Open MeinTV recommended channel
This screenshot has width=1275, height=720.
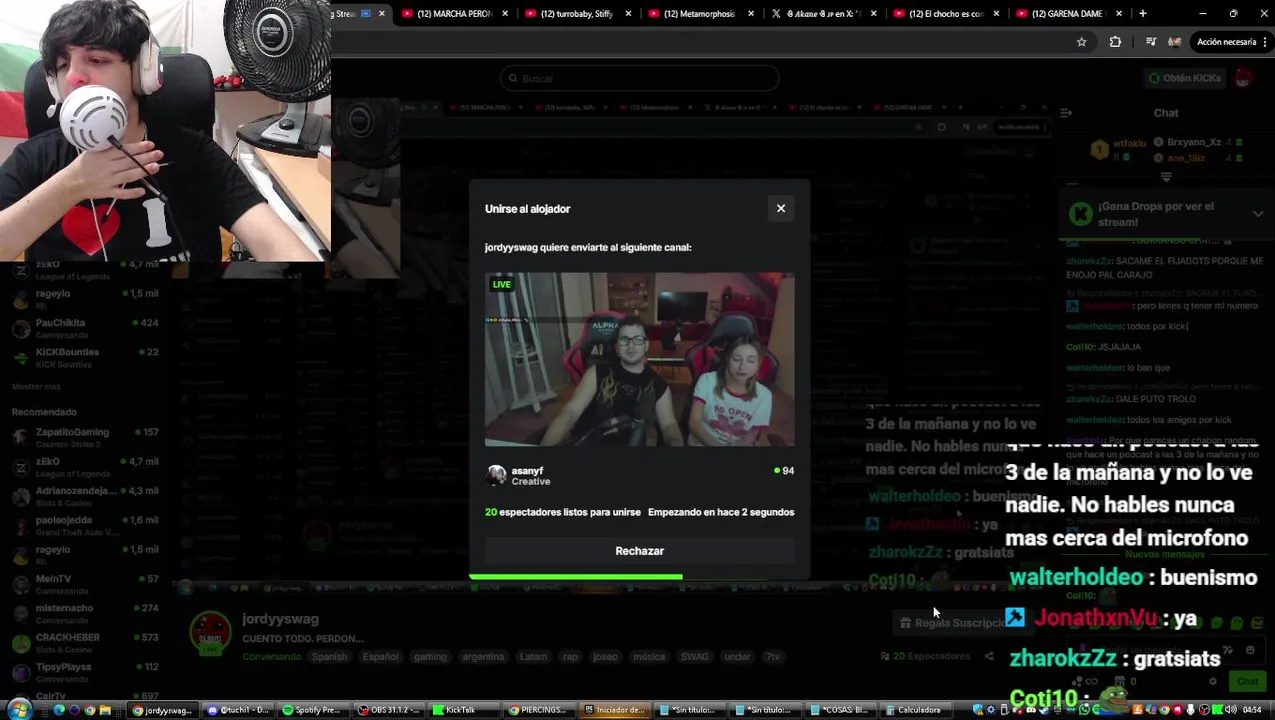[85, 584]
